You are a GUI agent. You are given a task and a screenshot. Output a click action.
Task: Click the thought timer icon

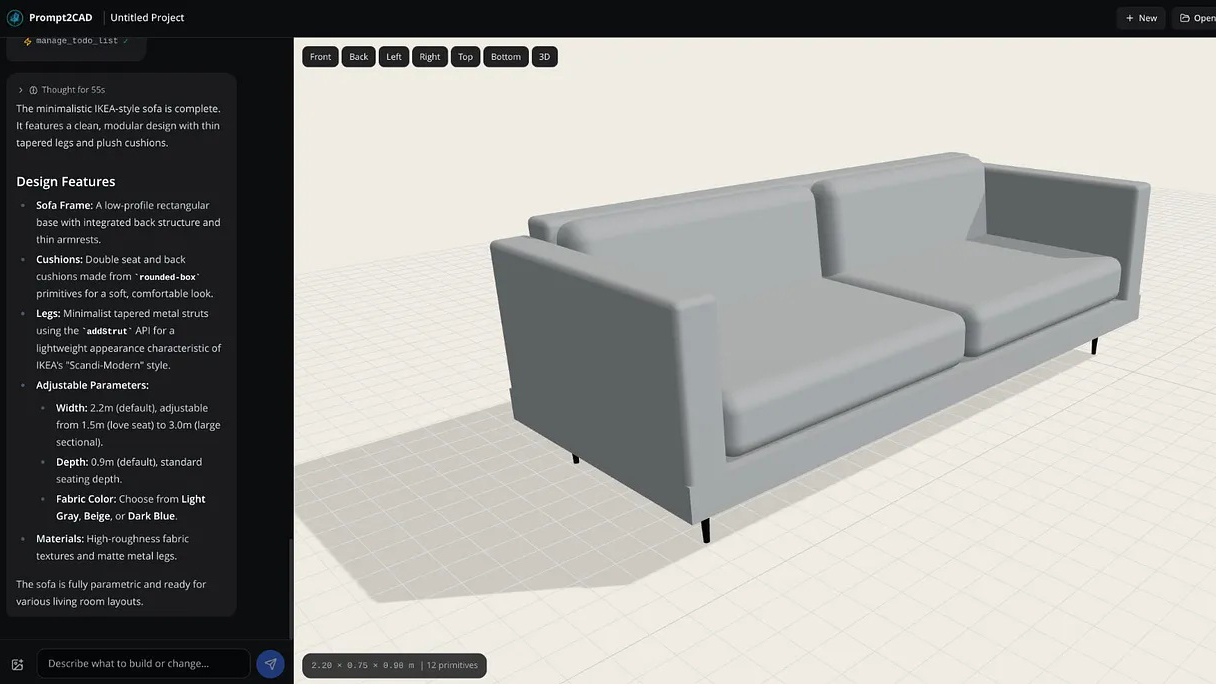33,90
